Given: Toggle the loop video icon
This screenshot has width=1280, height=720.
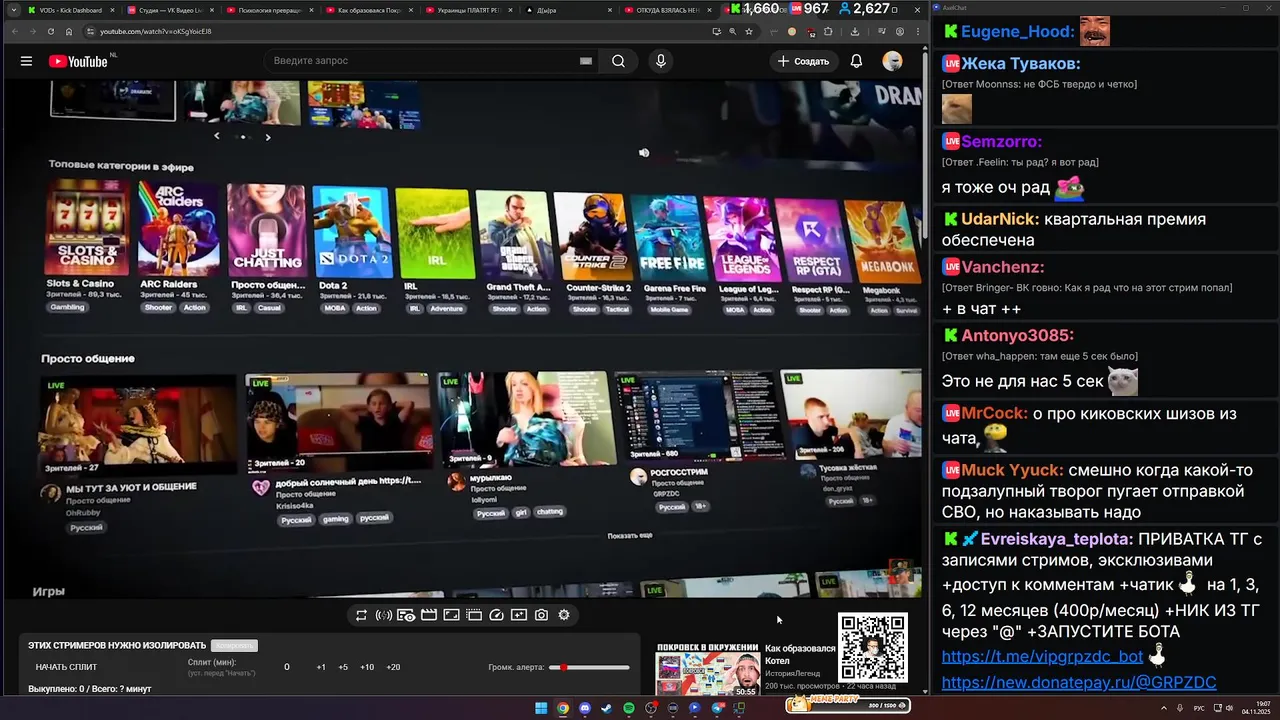Looking at the screenshot, I should [361, 615].
